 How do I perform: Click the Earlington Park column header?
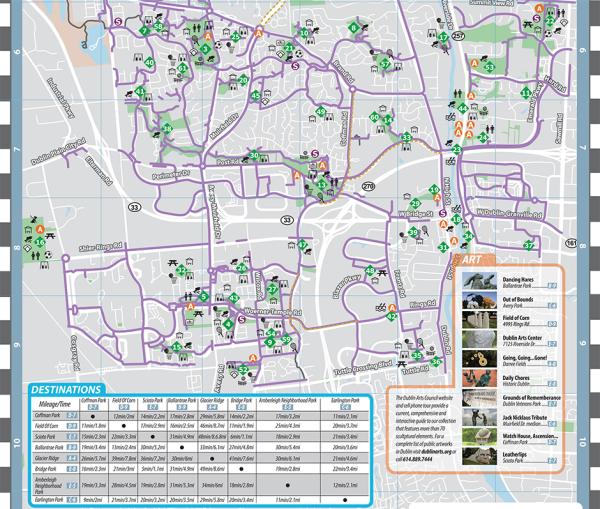345,401
